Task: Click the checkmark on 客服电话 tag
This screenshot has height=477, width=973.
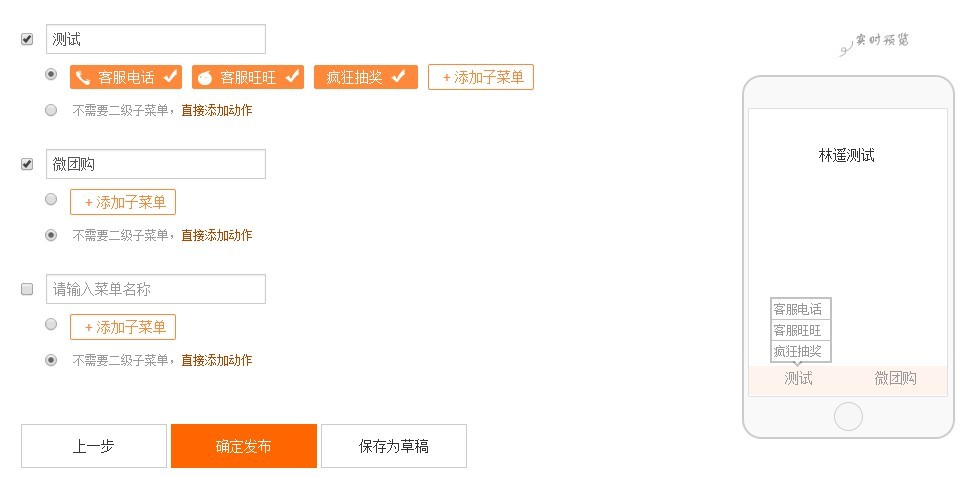Action: pos(170,76)
